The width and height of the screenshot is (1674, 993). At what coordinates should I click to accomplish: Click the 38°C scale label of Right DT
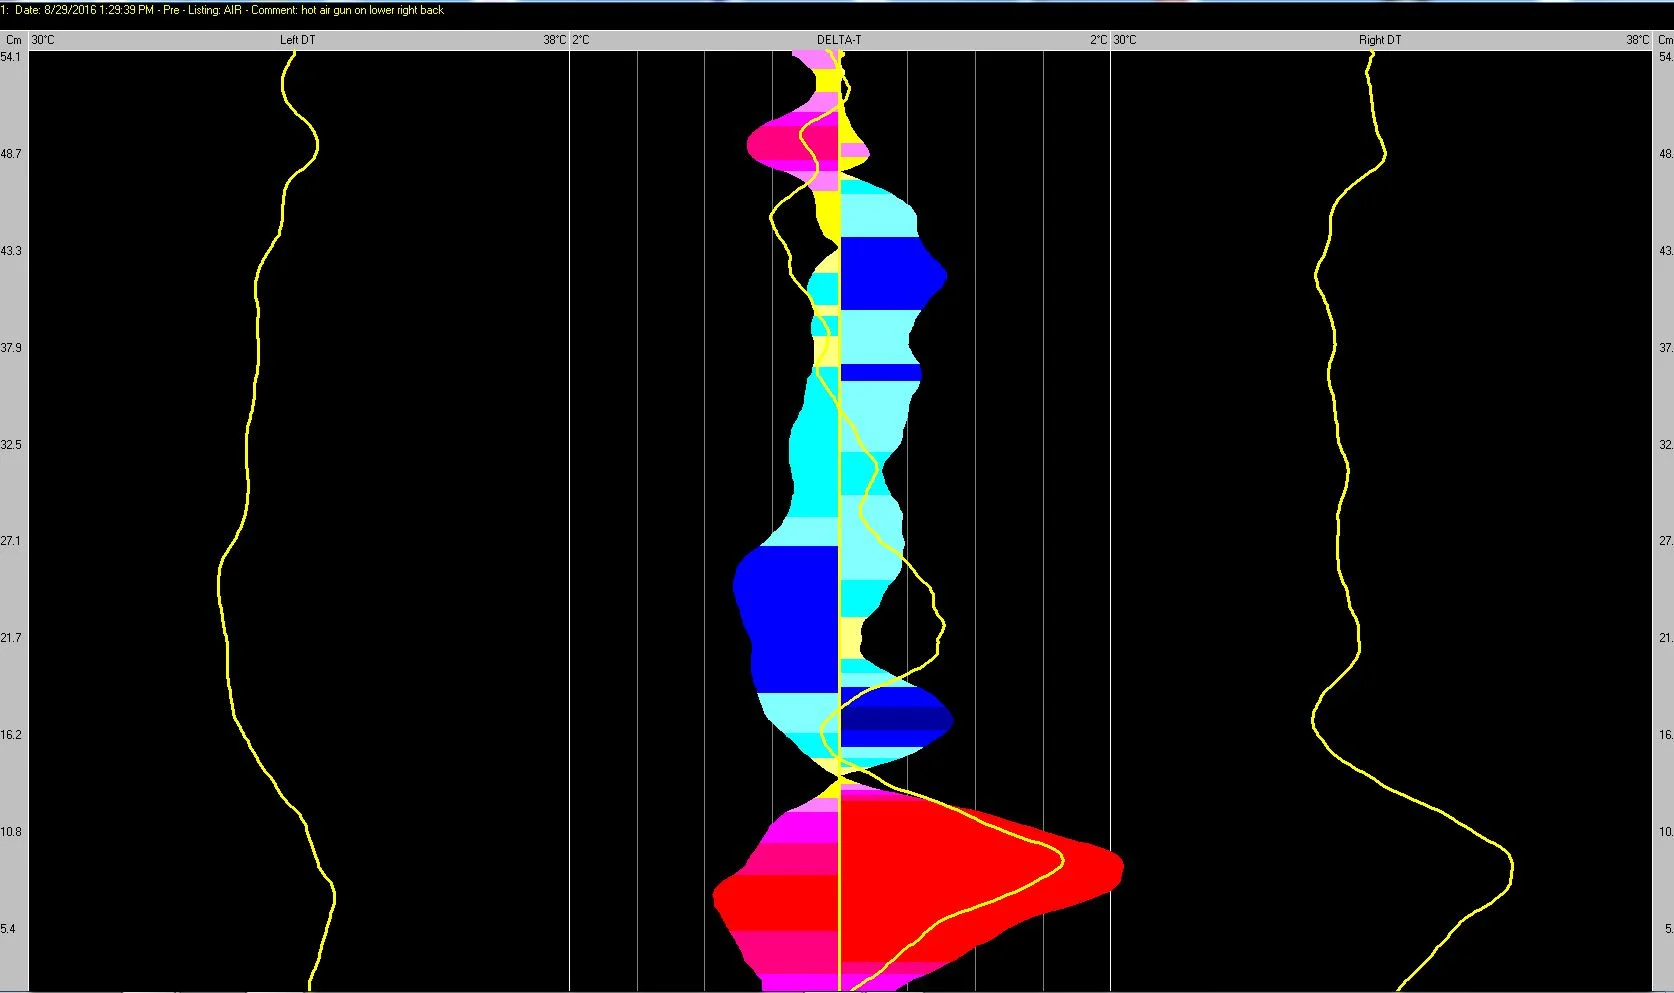click(1637, 40)
